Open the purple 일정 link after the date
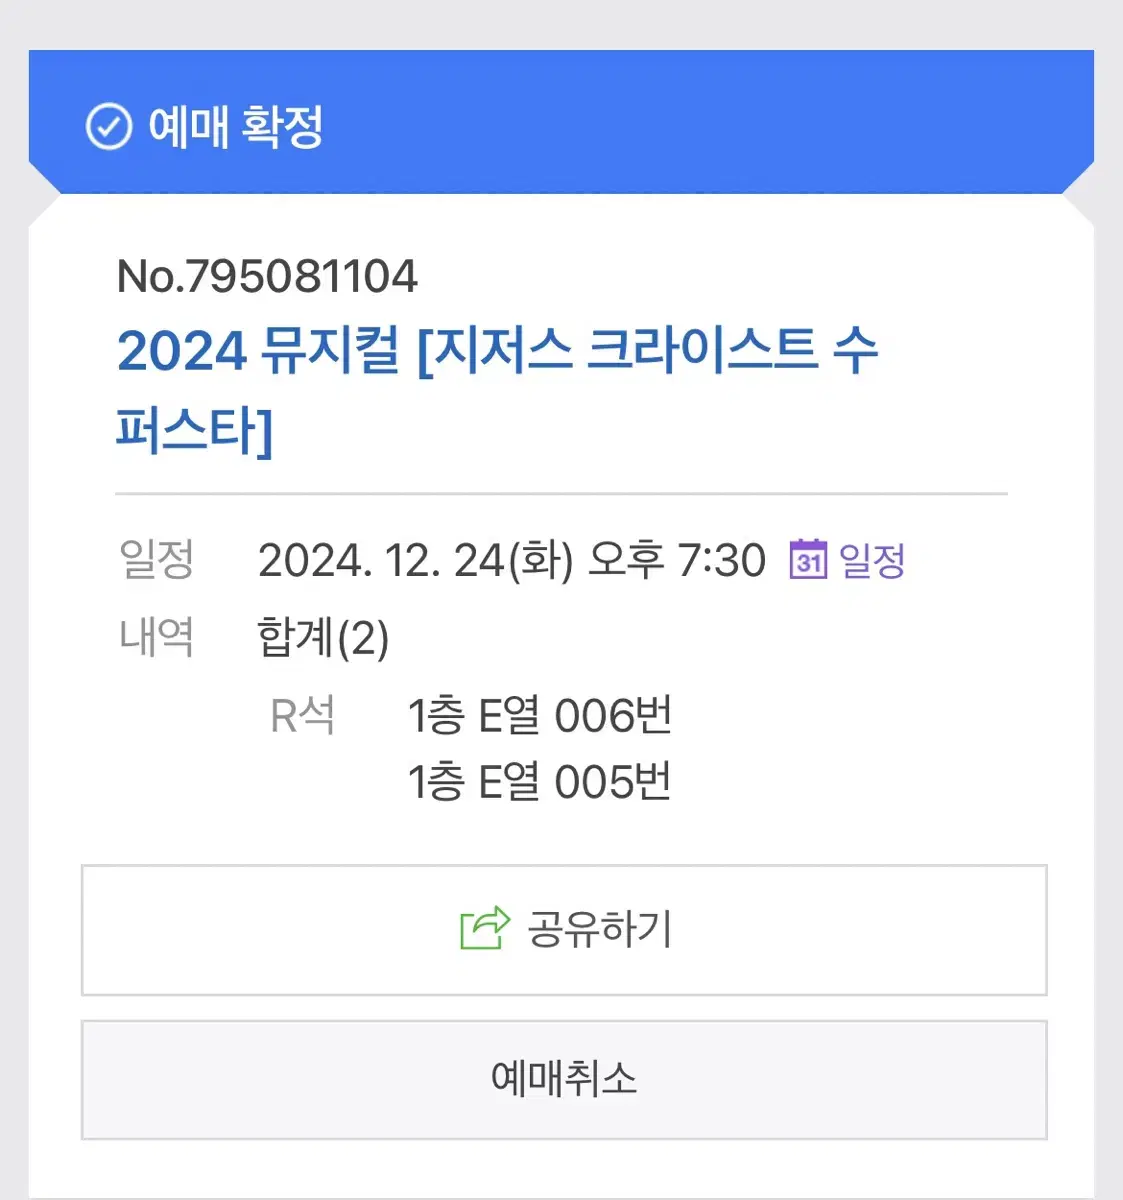The height and width of the screenshot is (1200, 1123). point(872,560)
